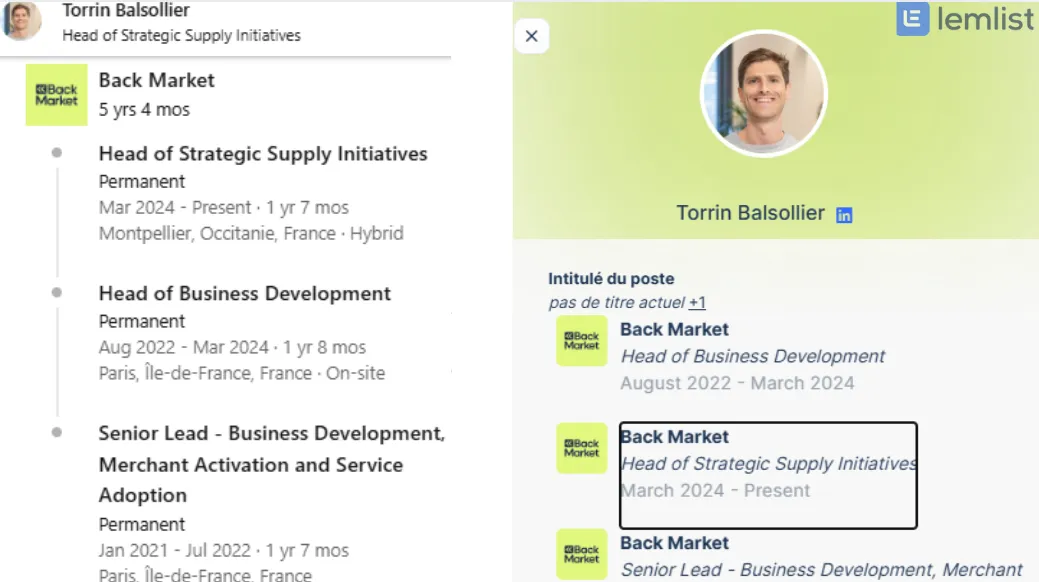Select LinkedIn role Head of Strategic Supply Initiatives

(263, 154)
